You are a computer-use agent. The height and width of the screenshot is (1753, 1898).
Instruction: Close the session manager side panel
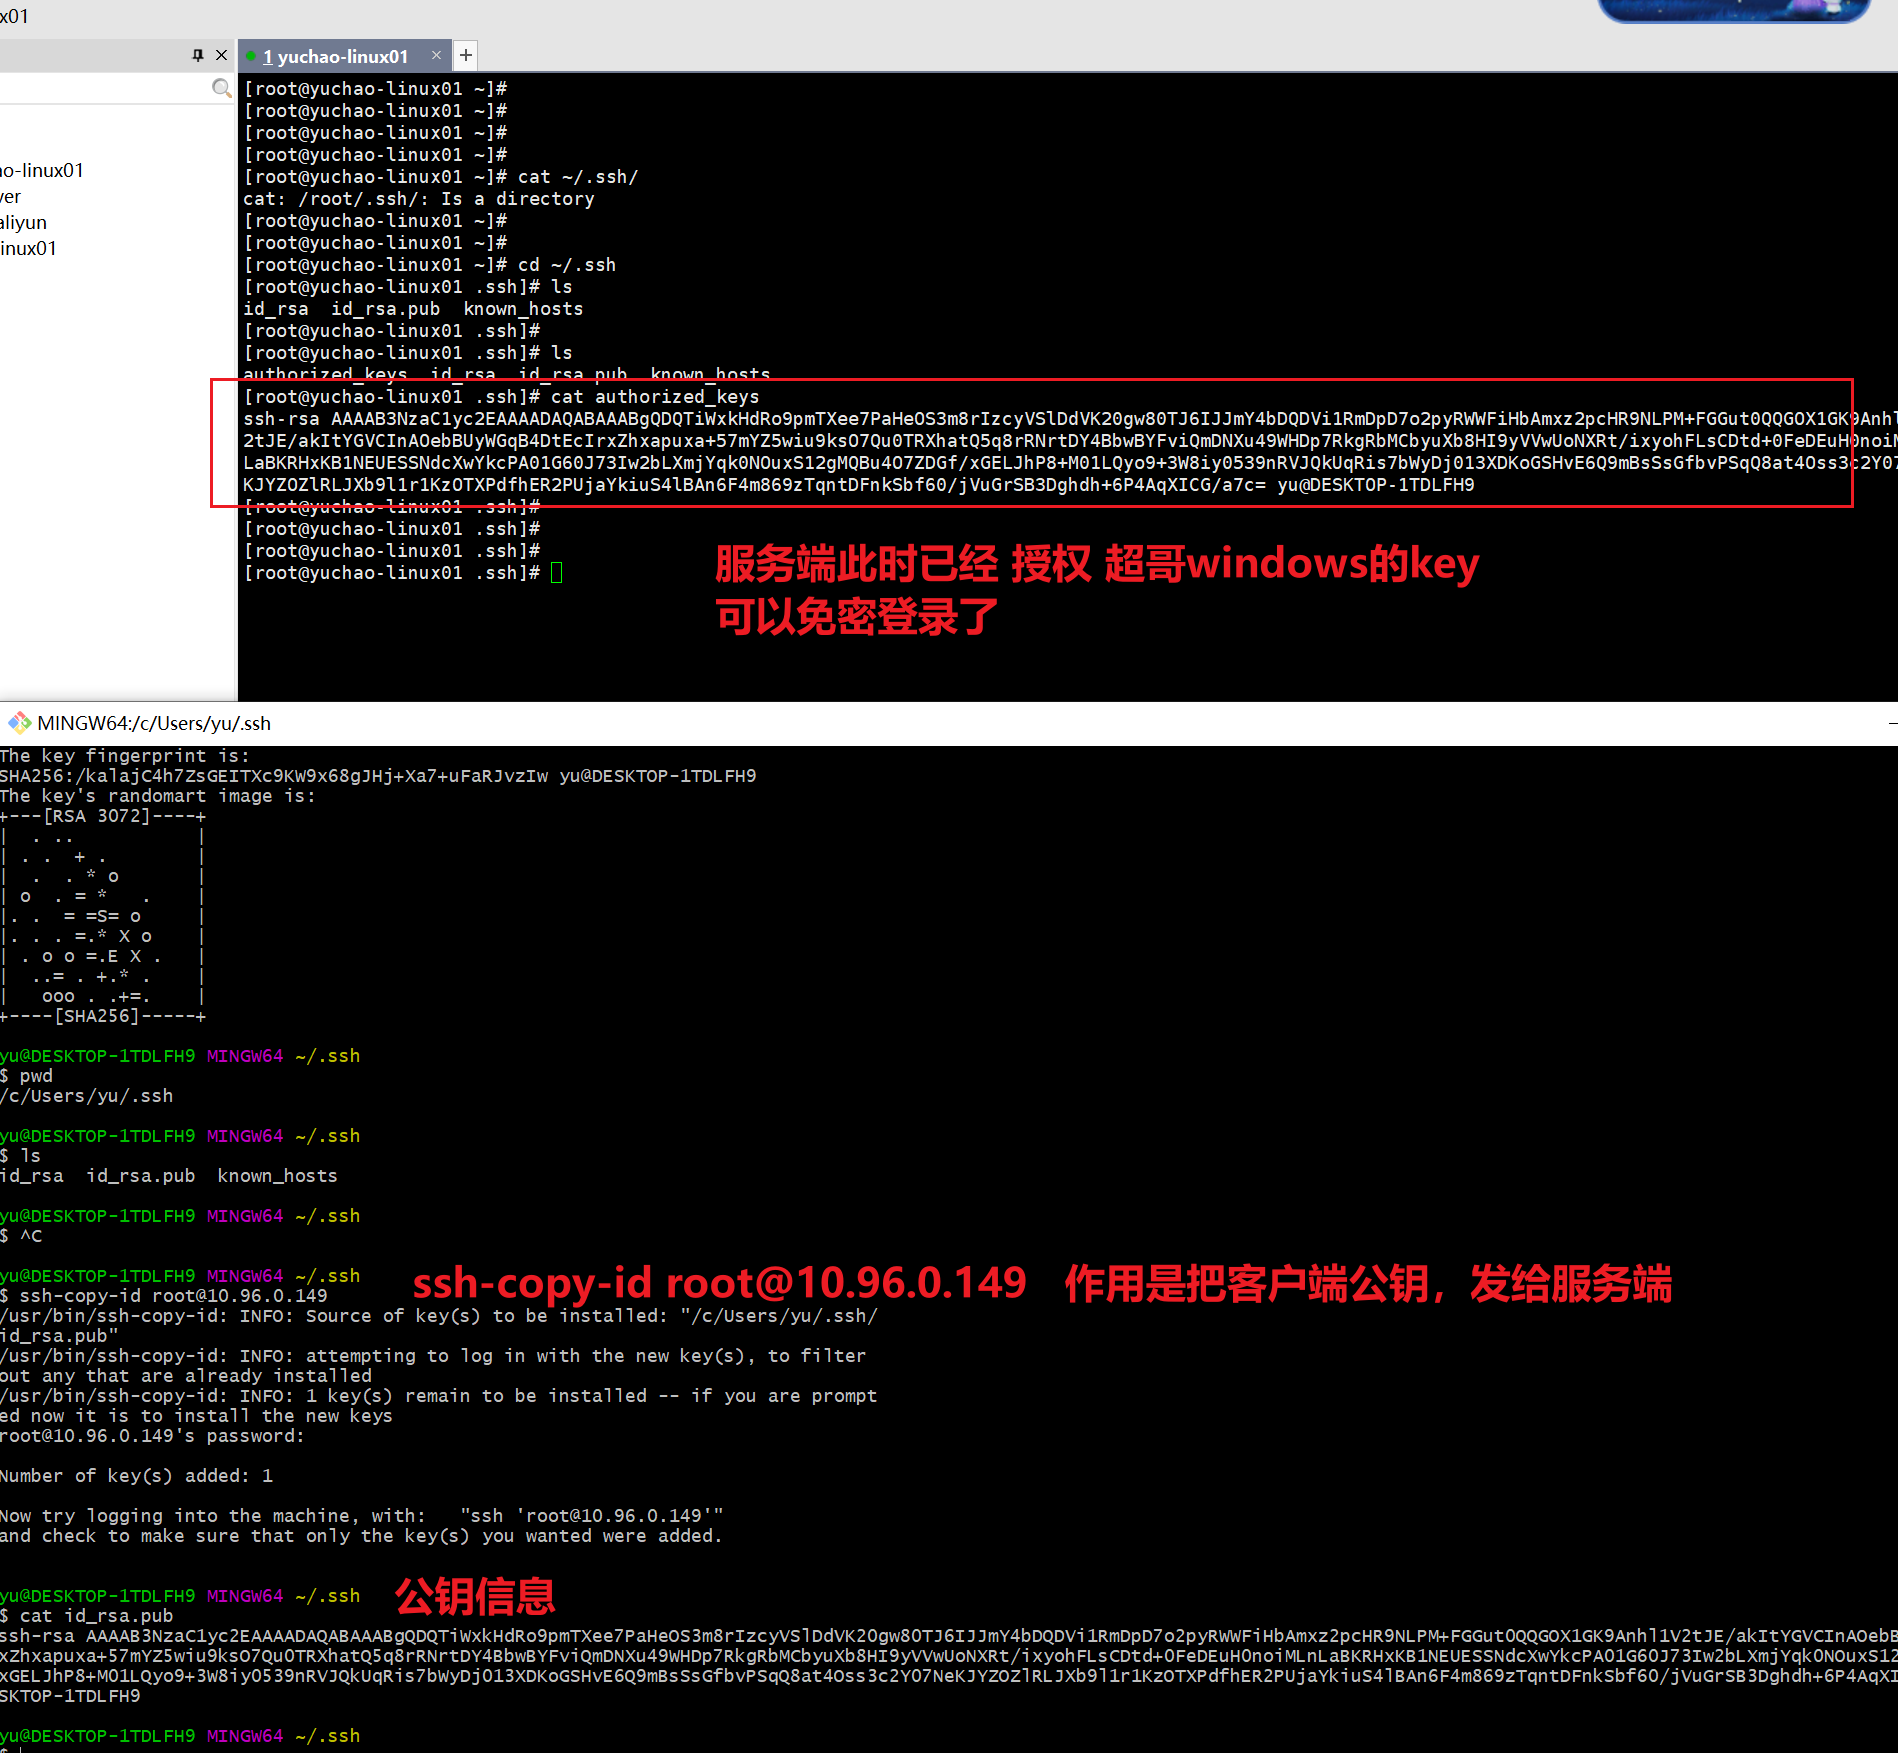point(222,56)
